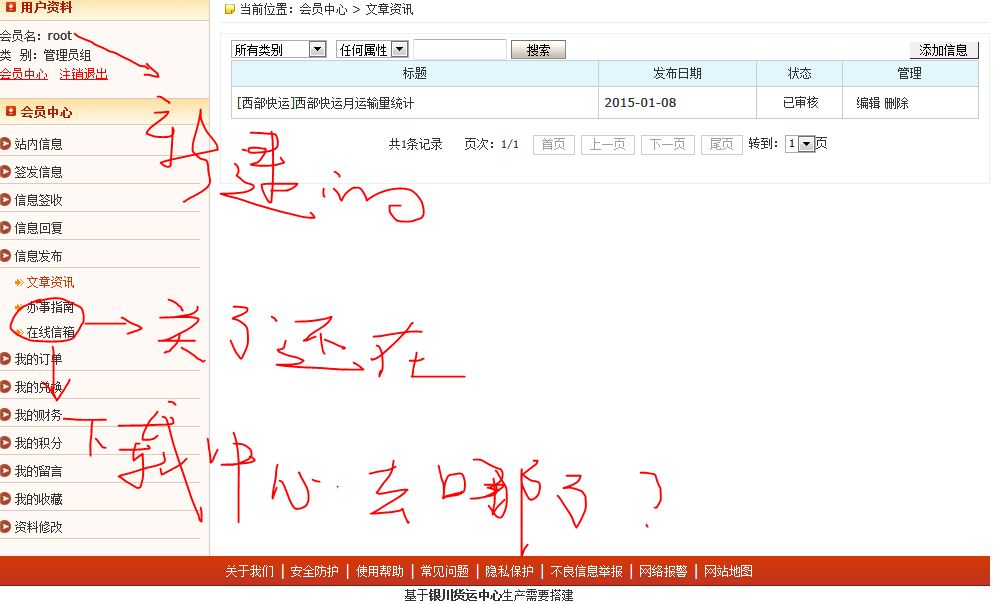Open 文章资讯 under 信息发布
The image size is (993, 604).
pyautogui.click(x=50, y=282)
